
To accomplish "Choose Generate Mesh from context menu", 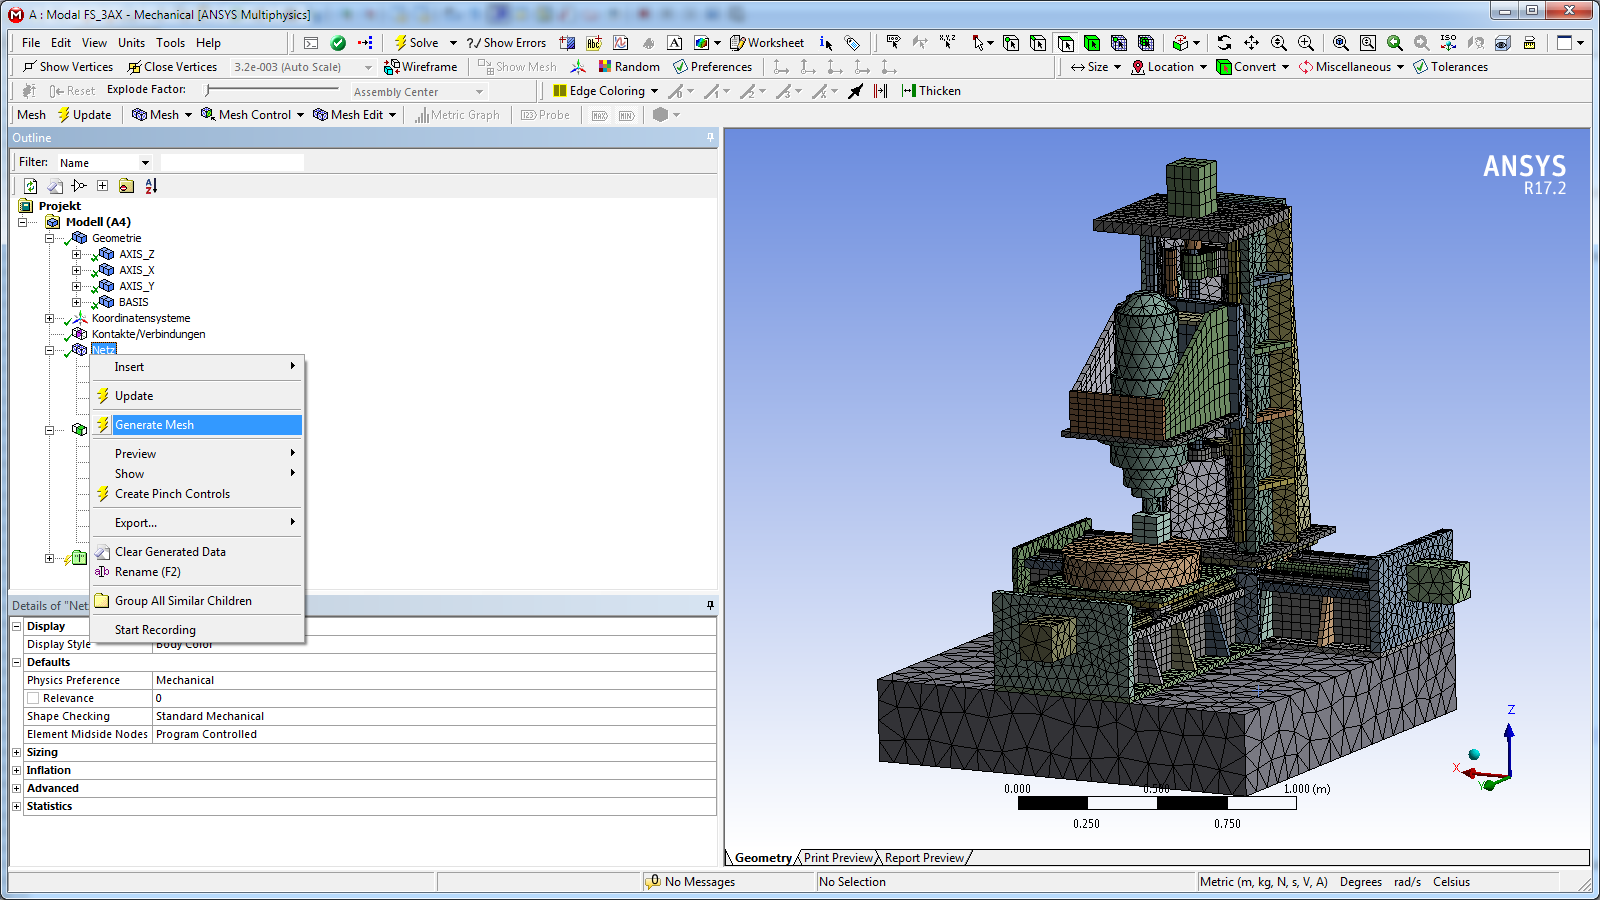I will point(197,425).
